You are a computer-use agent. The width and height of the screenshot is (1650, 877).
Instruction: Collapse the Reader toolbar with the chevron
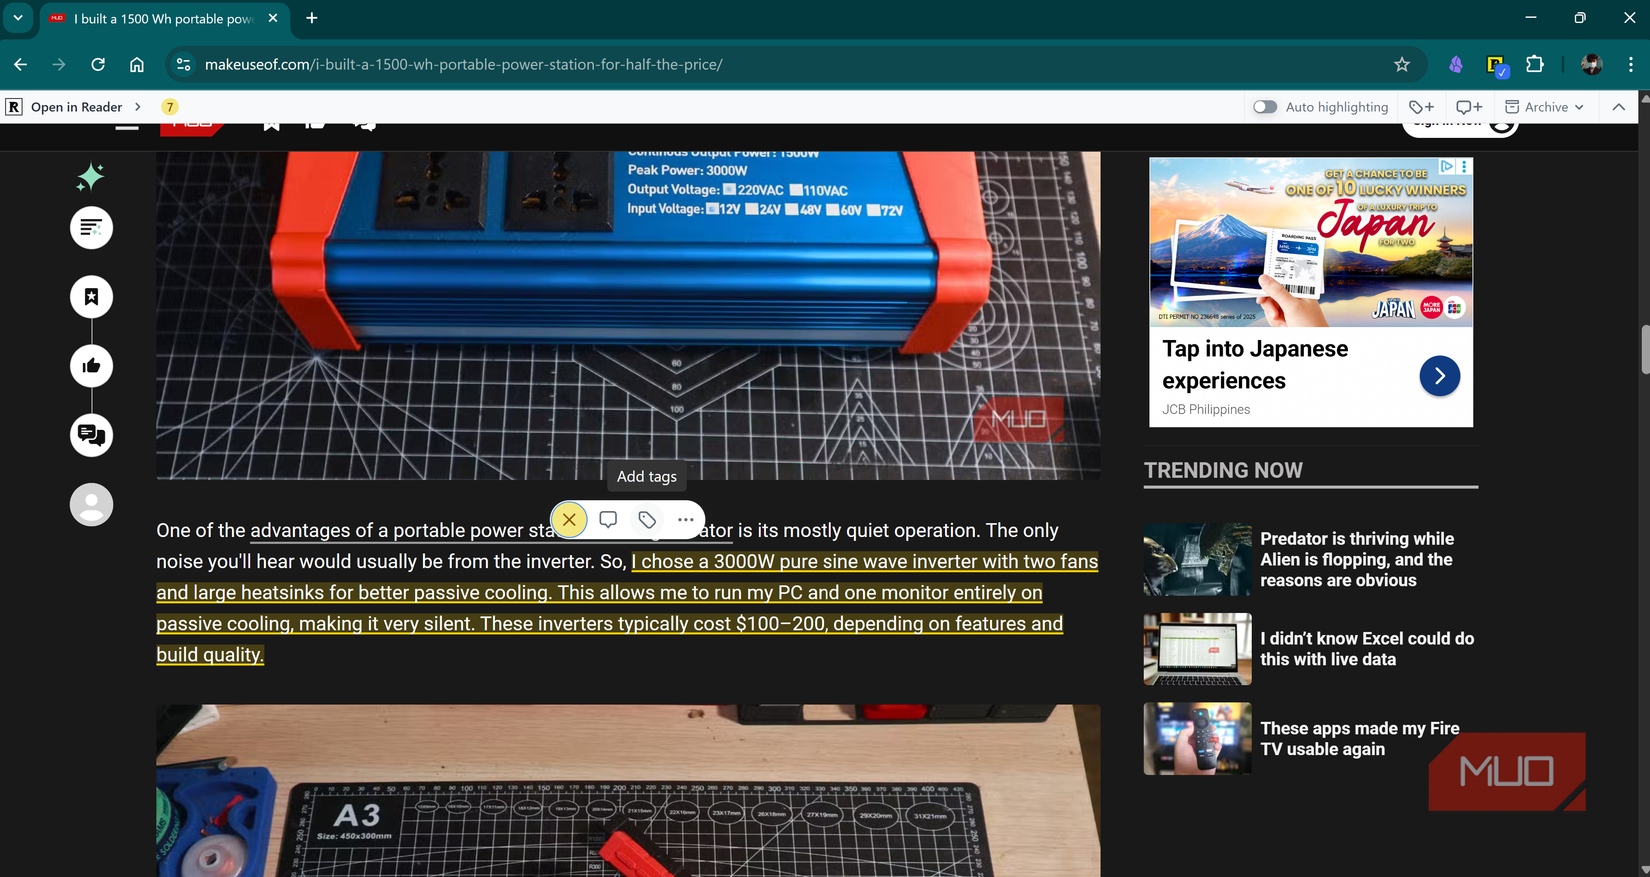coord(1619,107)
